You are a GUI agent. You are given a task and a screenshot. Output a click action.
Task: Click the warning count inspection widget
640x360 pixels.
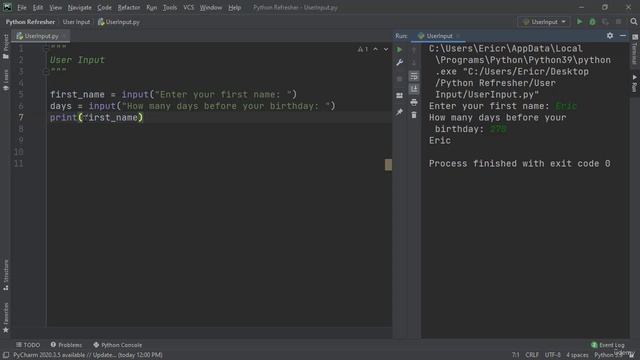363,49
